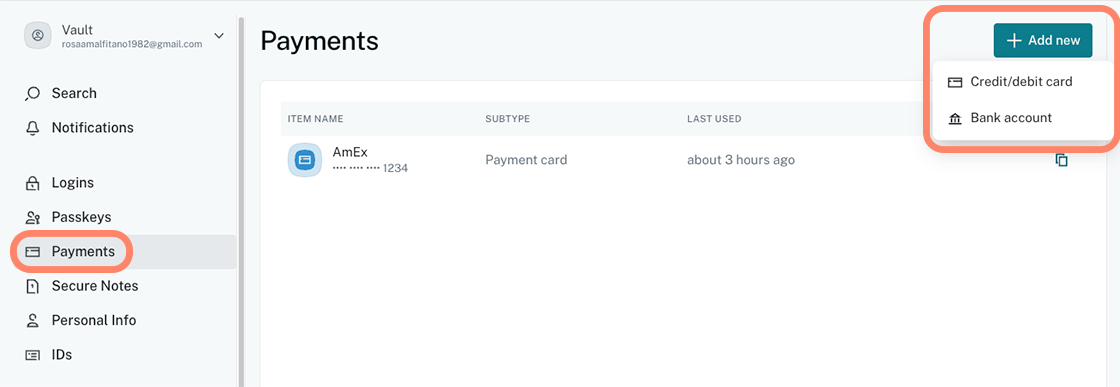Click the Personal Info person icon
This screenshot has width=1120, height=387.
pos(32,321)
